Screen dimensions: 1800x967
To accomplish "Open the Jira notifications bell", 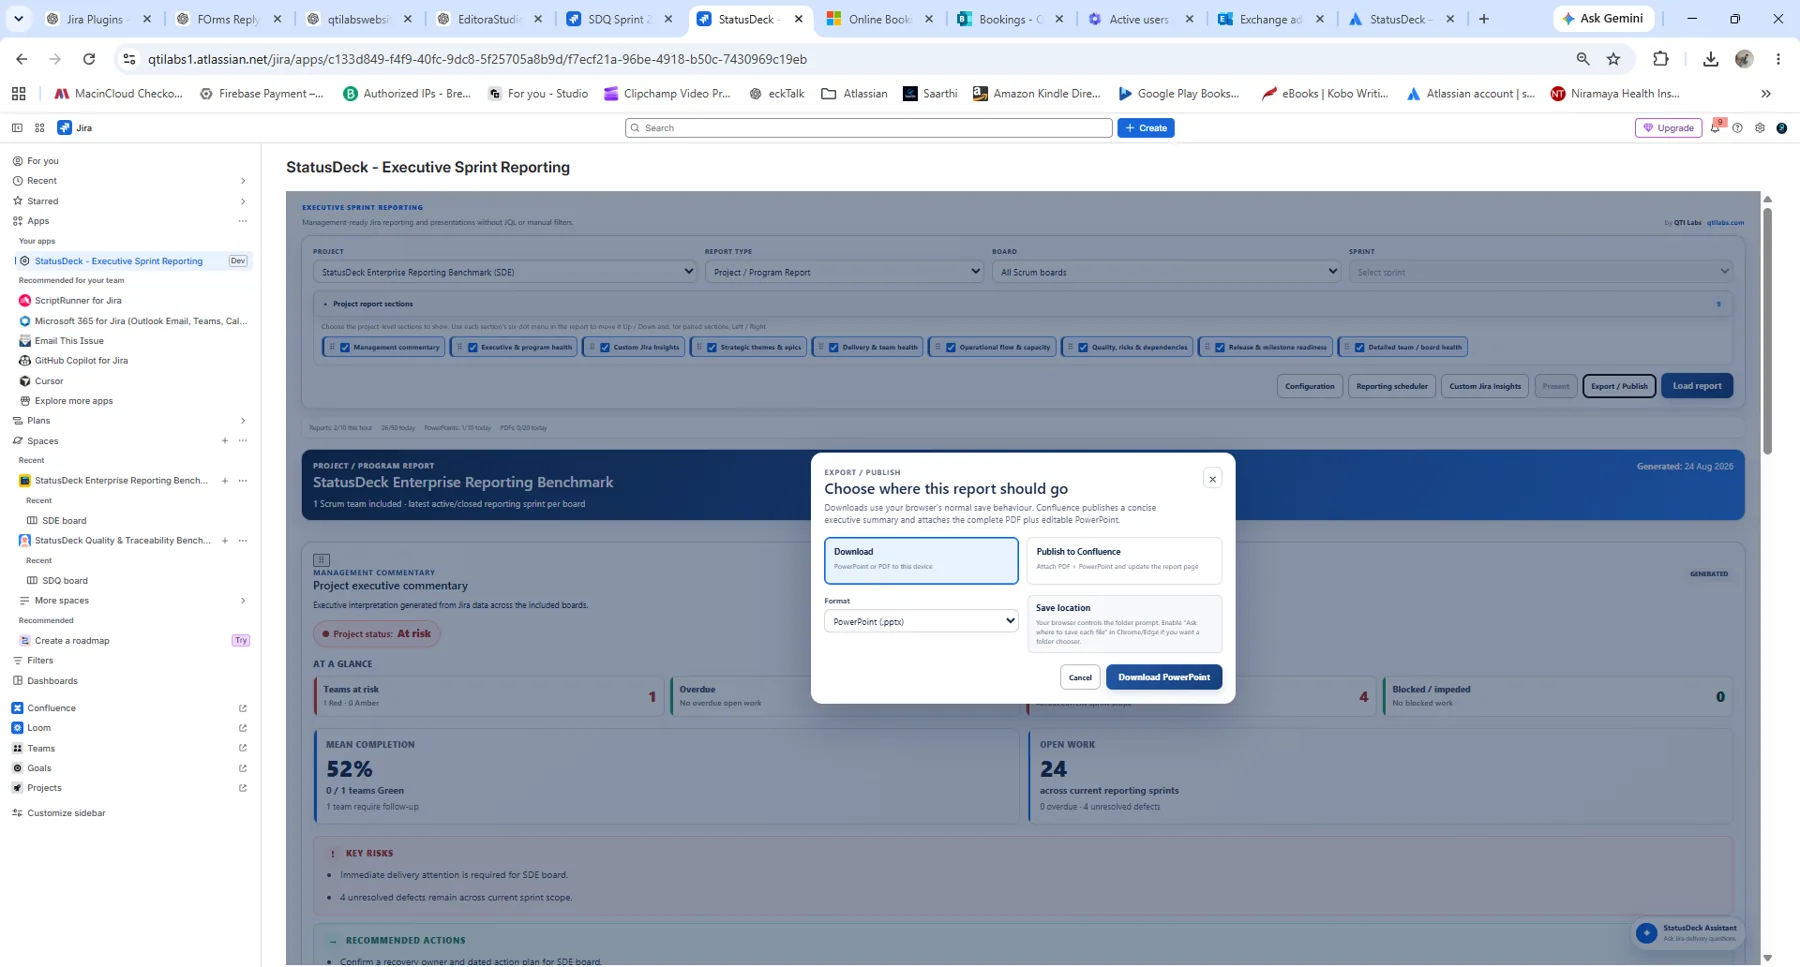I will click(x=1716, y=128).
